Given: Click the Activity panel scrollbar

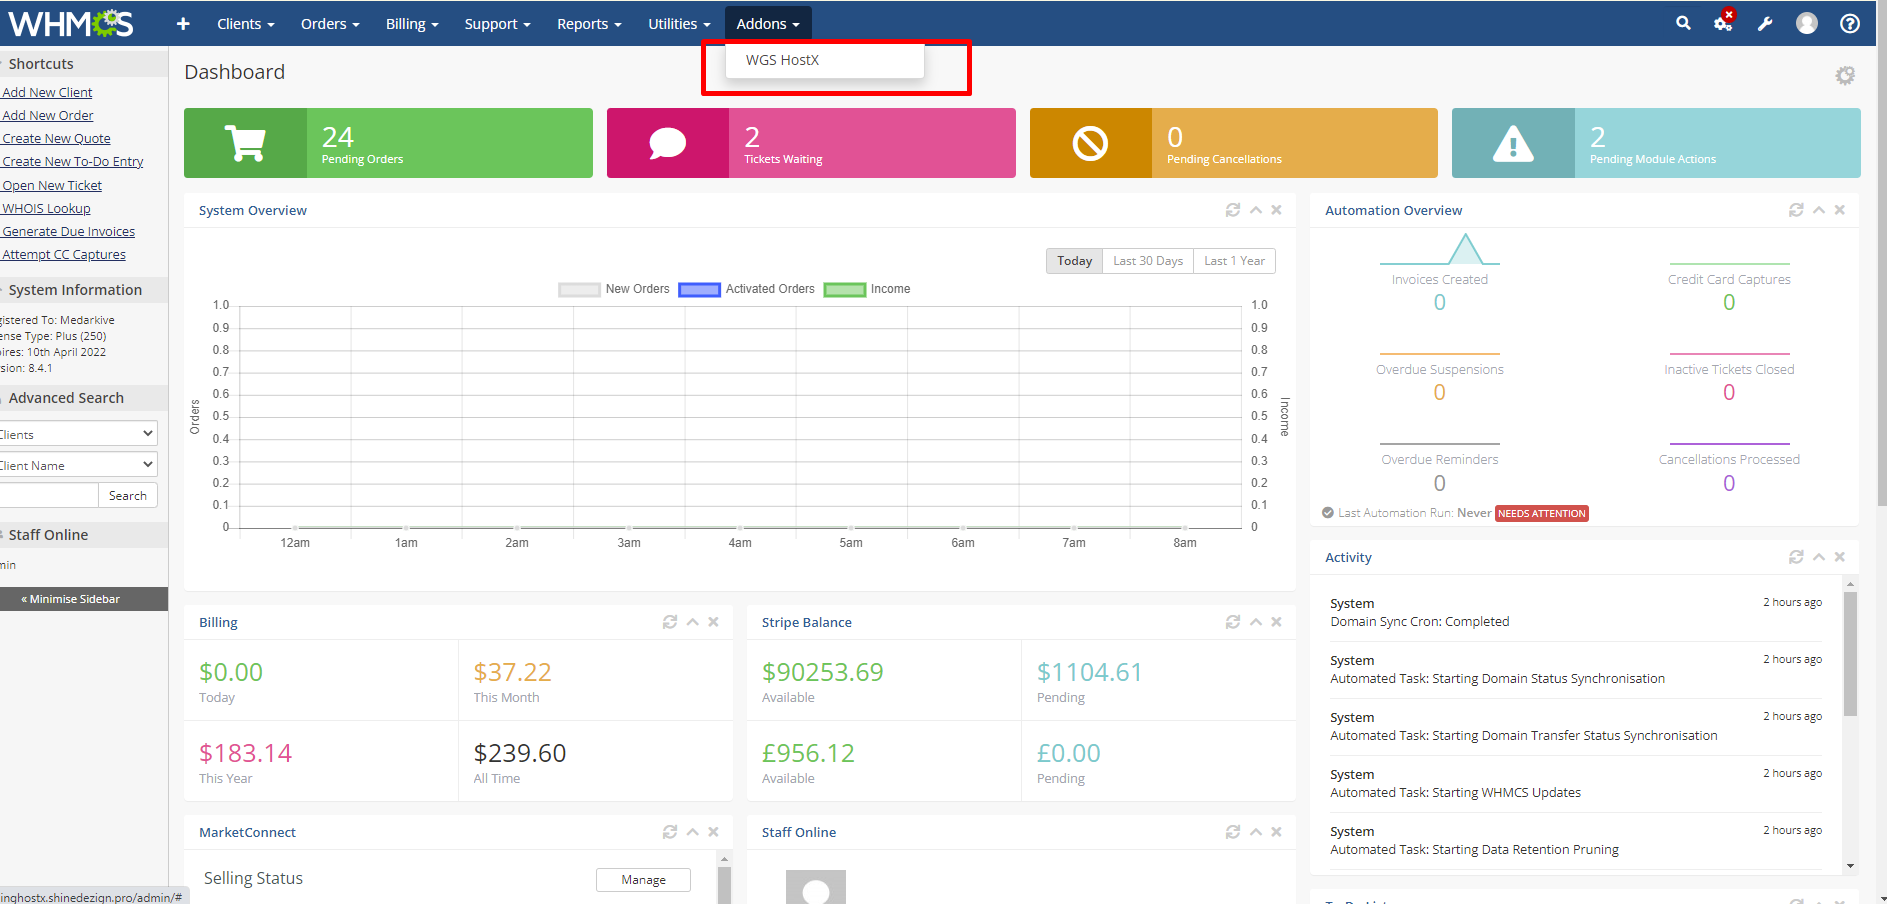Looking at the screenshot, I should [x=1850, y=654].
